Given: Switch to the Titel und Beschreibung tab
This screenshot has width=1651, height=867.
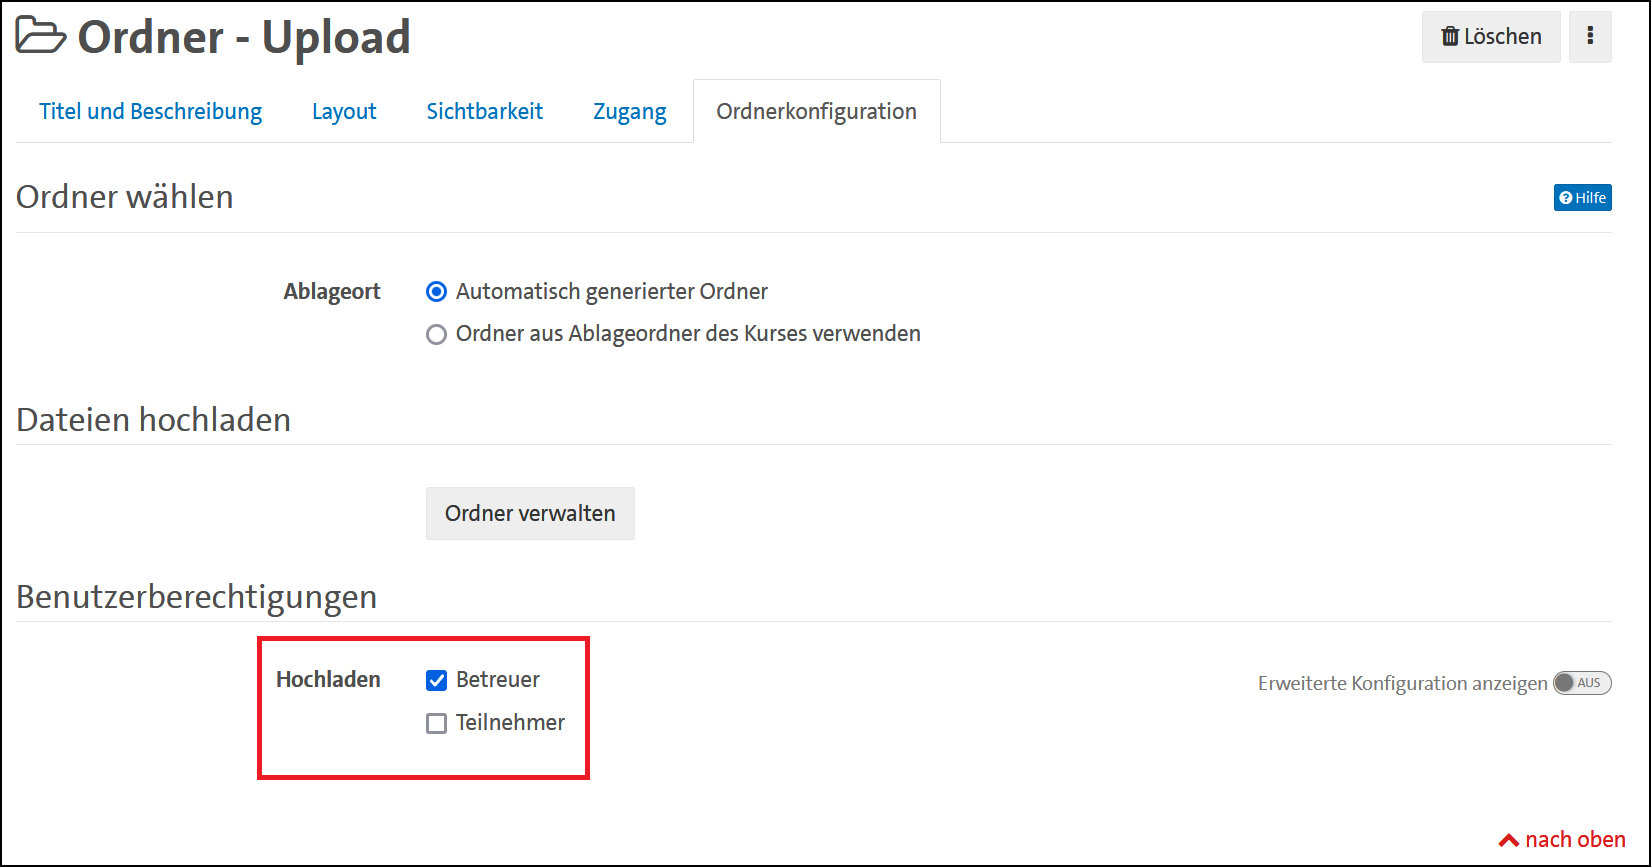Looking at the screenshot, I should (150, 111).
